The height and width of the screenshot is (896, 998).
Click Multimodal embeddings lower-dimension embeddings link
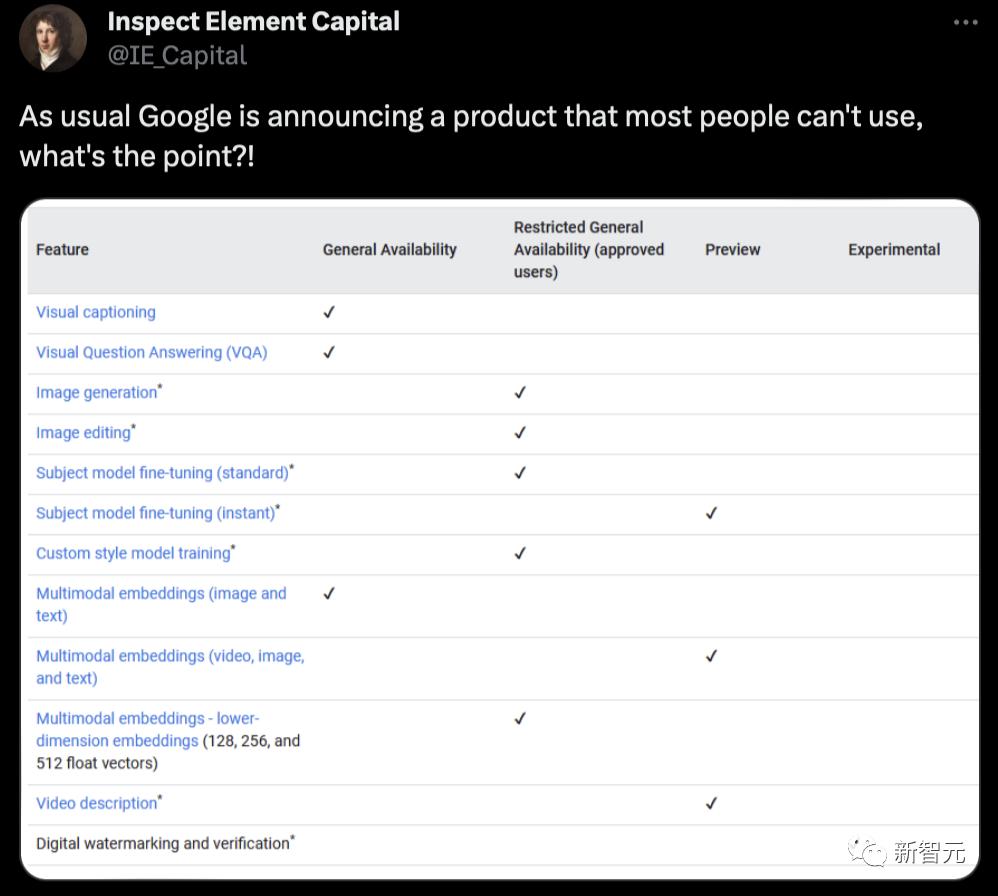147,730
